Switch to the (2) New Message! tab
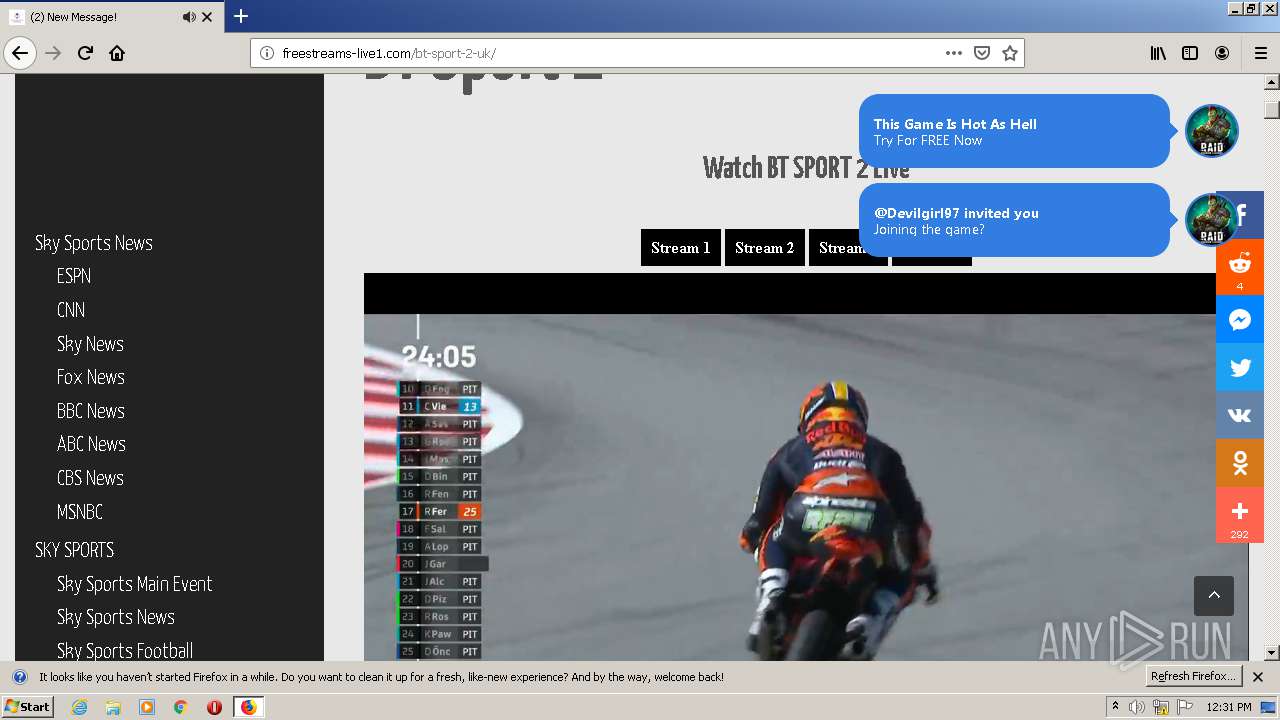The height and width of the screenshot is (720, 1280). pos(112,17)
